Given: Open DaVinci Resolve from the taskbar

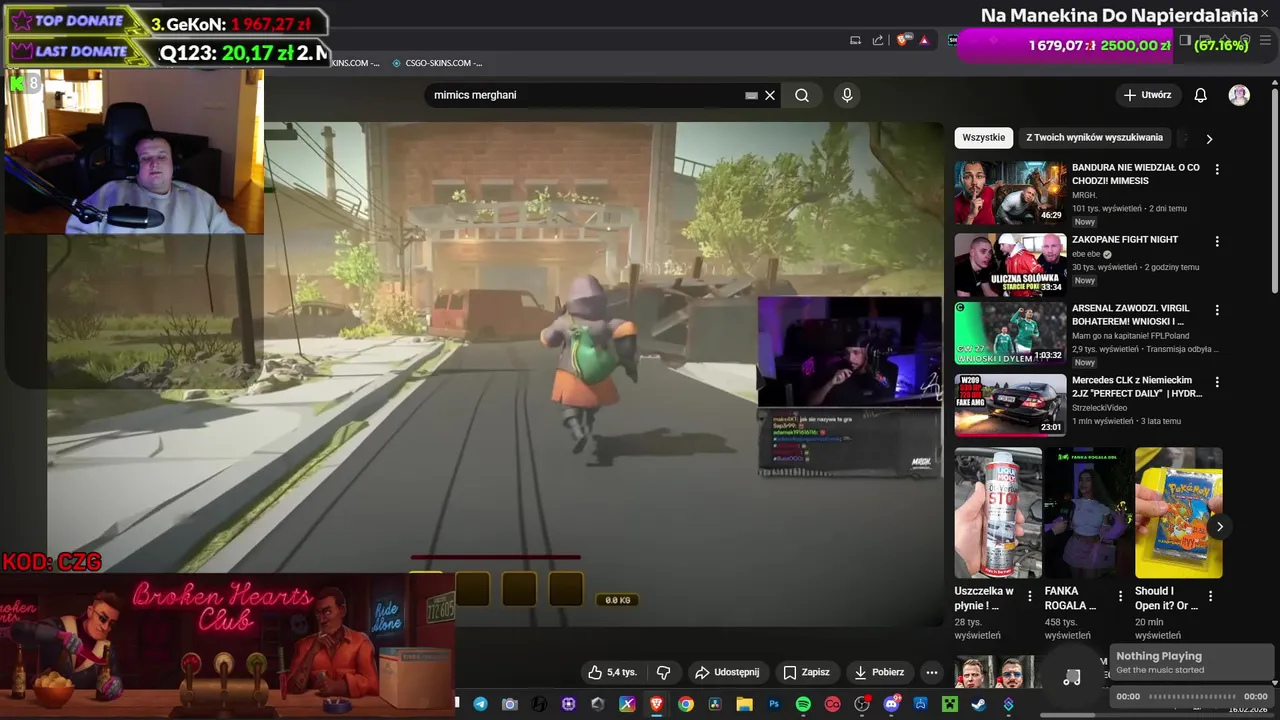Looking at the screenshot, I should [715, 704].
